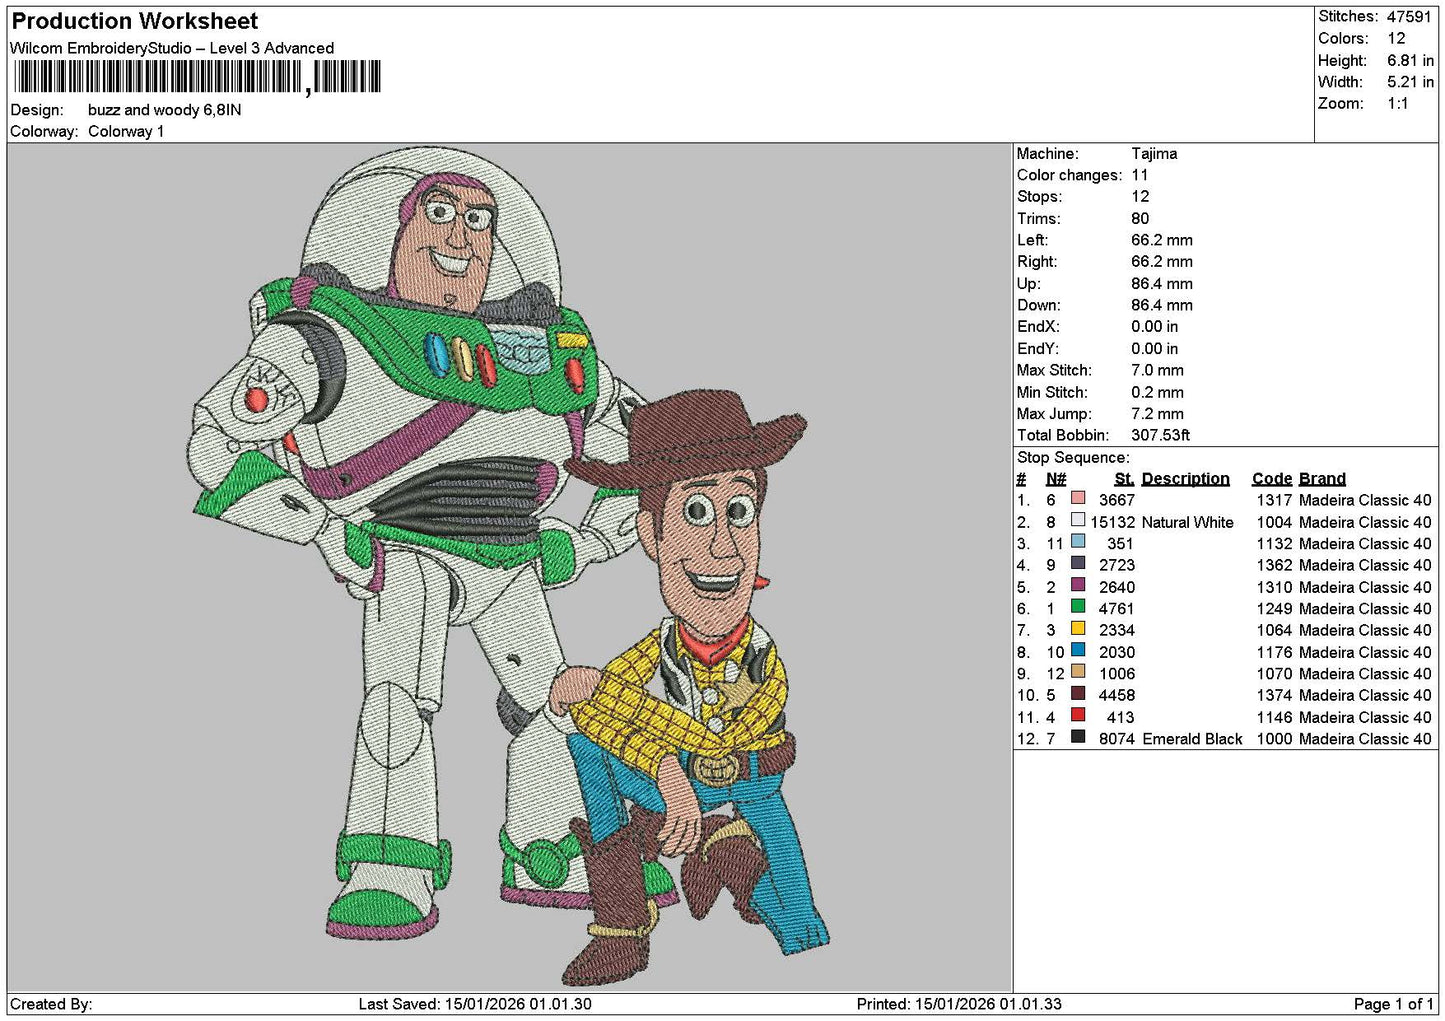Click the Zoom value 1:1
Screen dimensions: 1445x1021
1397,103
